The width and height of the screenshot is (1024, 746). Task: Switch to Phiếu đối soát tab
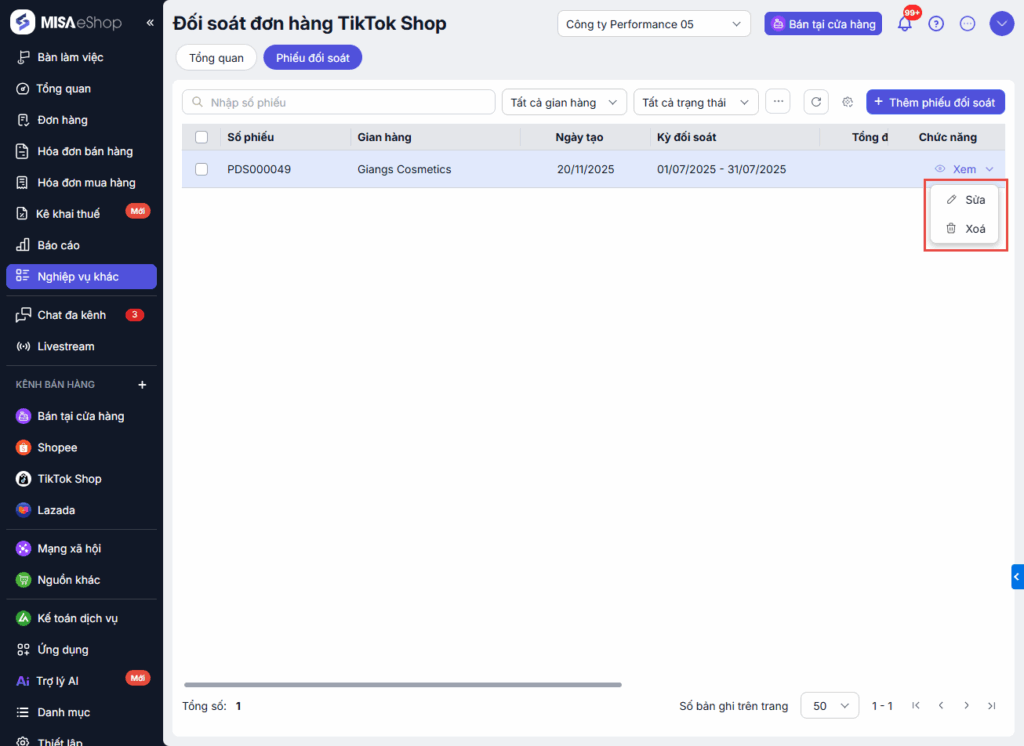coord(313,57)
